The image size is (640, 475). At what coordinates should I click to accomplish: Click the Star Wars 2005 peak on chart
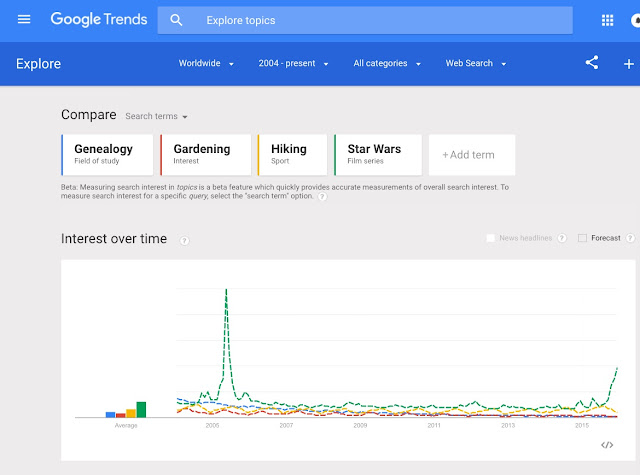(x=226, y=291)
